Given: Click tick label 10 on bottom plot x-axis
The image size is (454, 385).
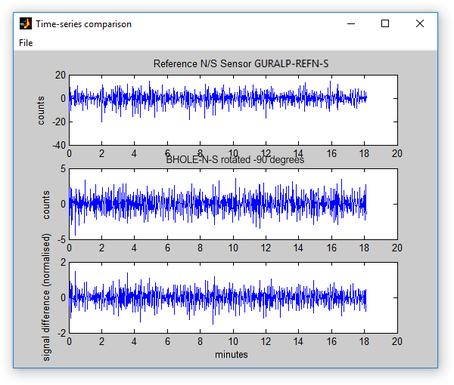Looking at the screenshot, I should [x=233, y=341].
